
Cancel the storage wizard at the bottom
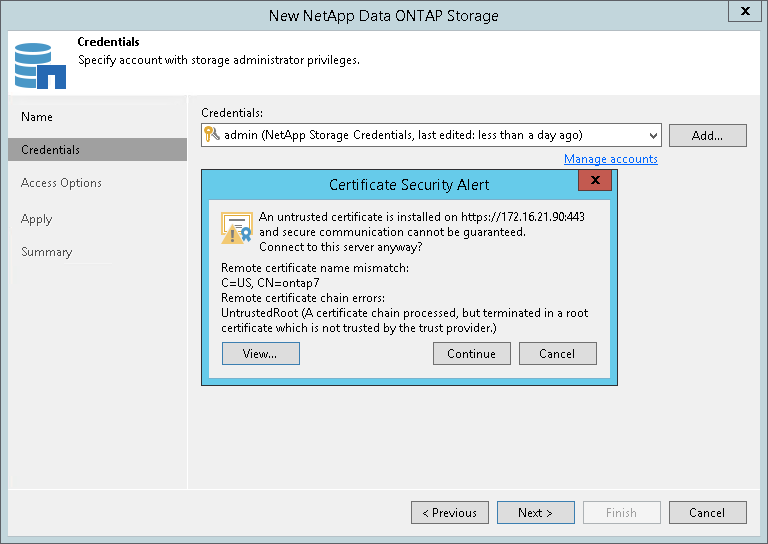pos(707,513)
